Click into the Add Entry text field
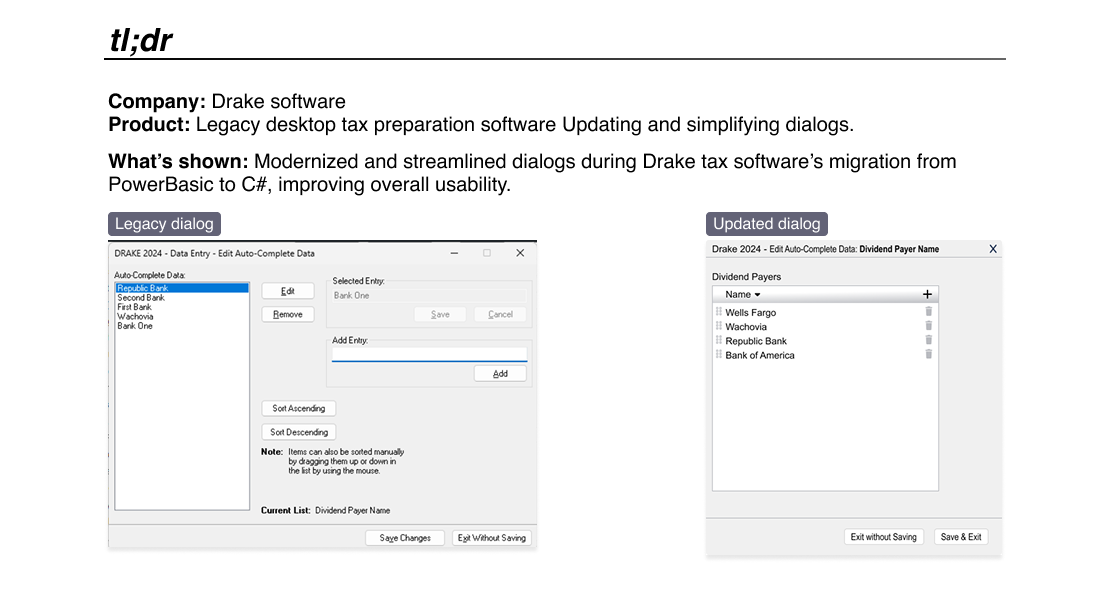The width and height of the screenshot is (1110, 591). (x=428, y=353)
